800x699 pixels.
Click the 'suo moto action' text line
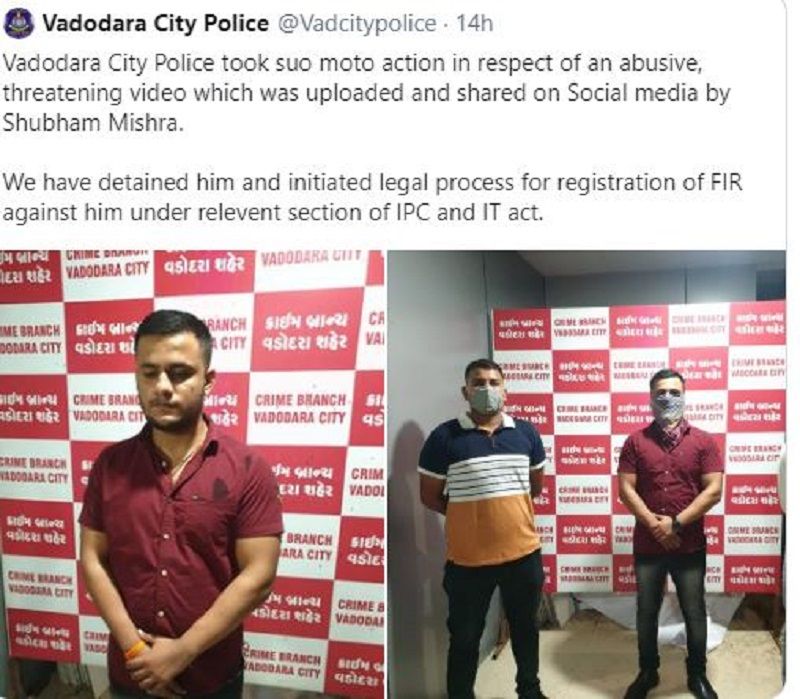351,63
